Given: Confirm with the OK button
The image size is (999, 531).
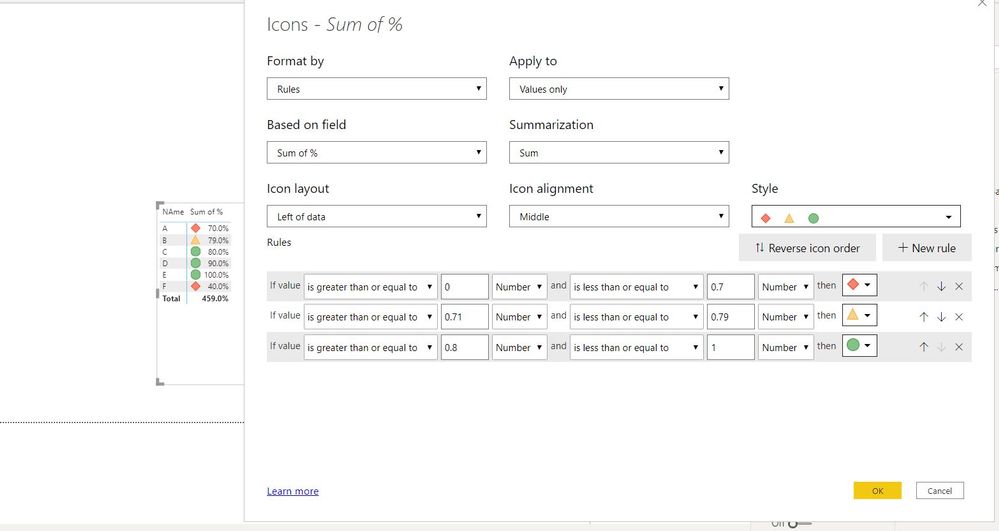Looking at the screenshot, I should tap(877, 490).
